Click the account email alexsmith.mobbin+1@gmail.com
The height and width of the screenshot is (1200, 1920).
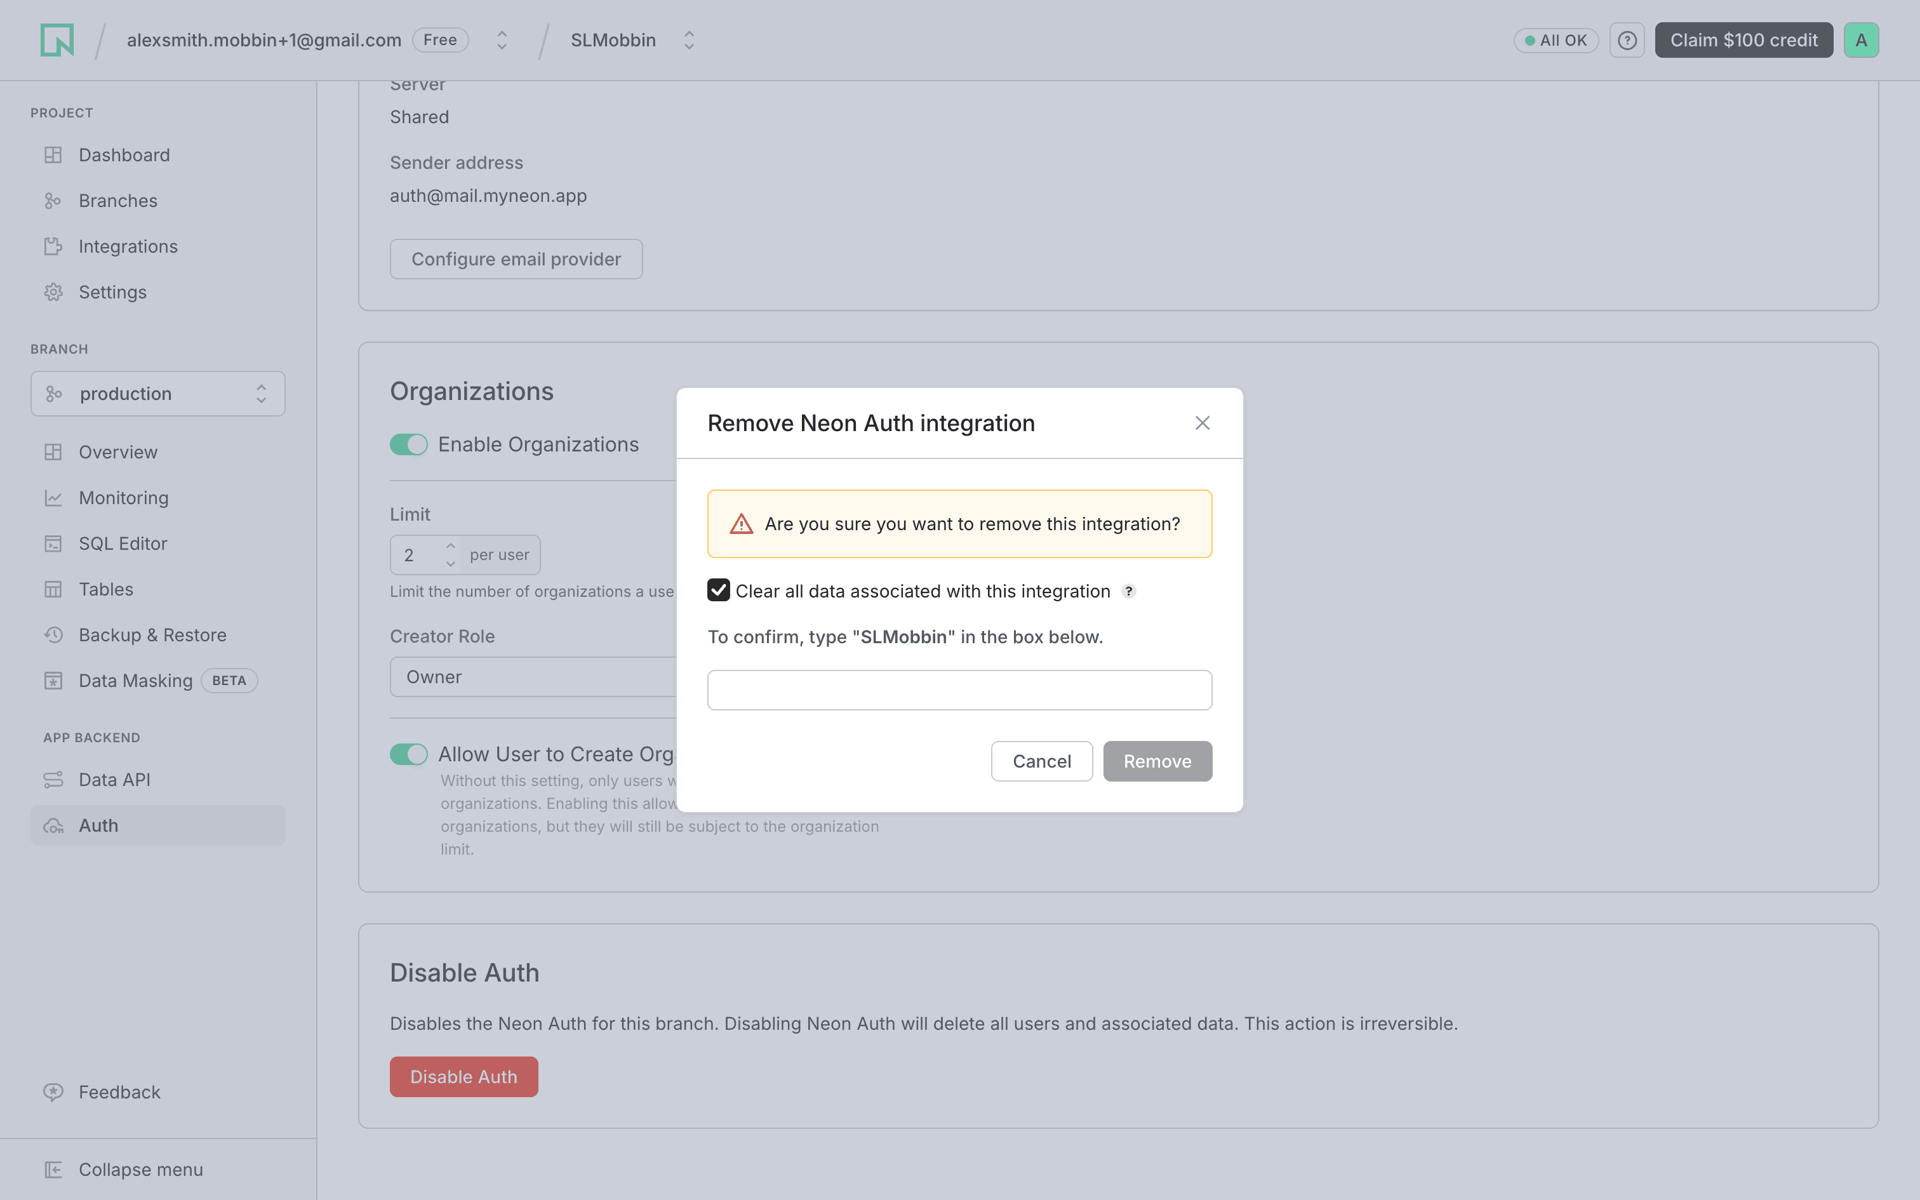[264, 40]
